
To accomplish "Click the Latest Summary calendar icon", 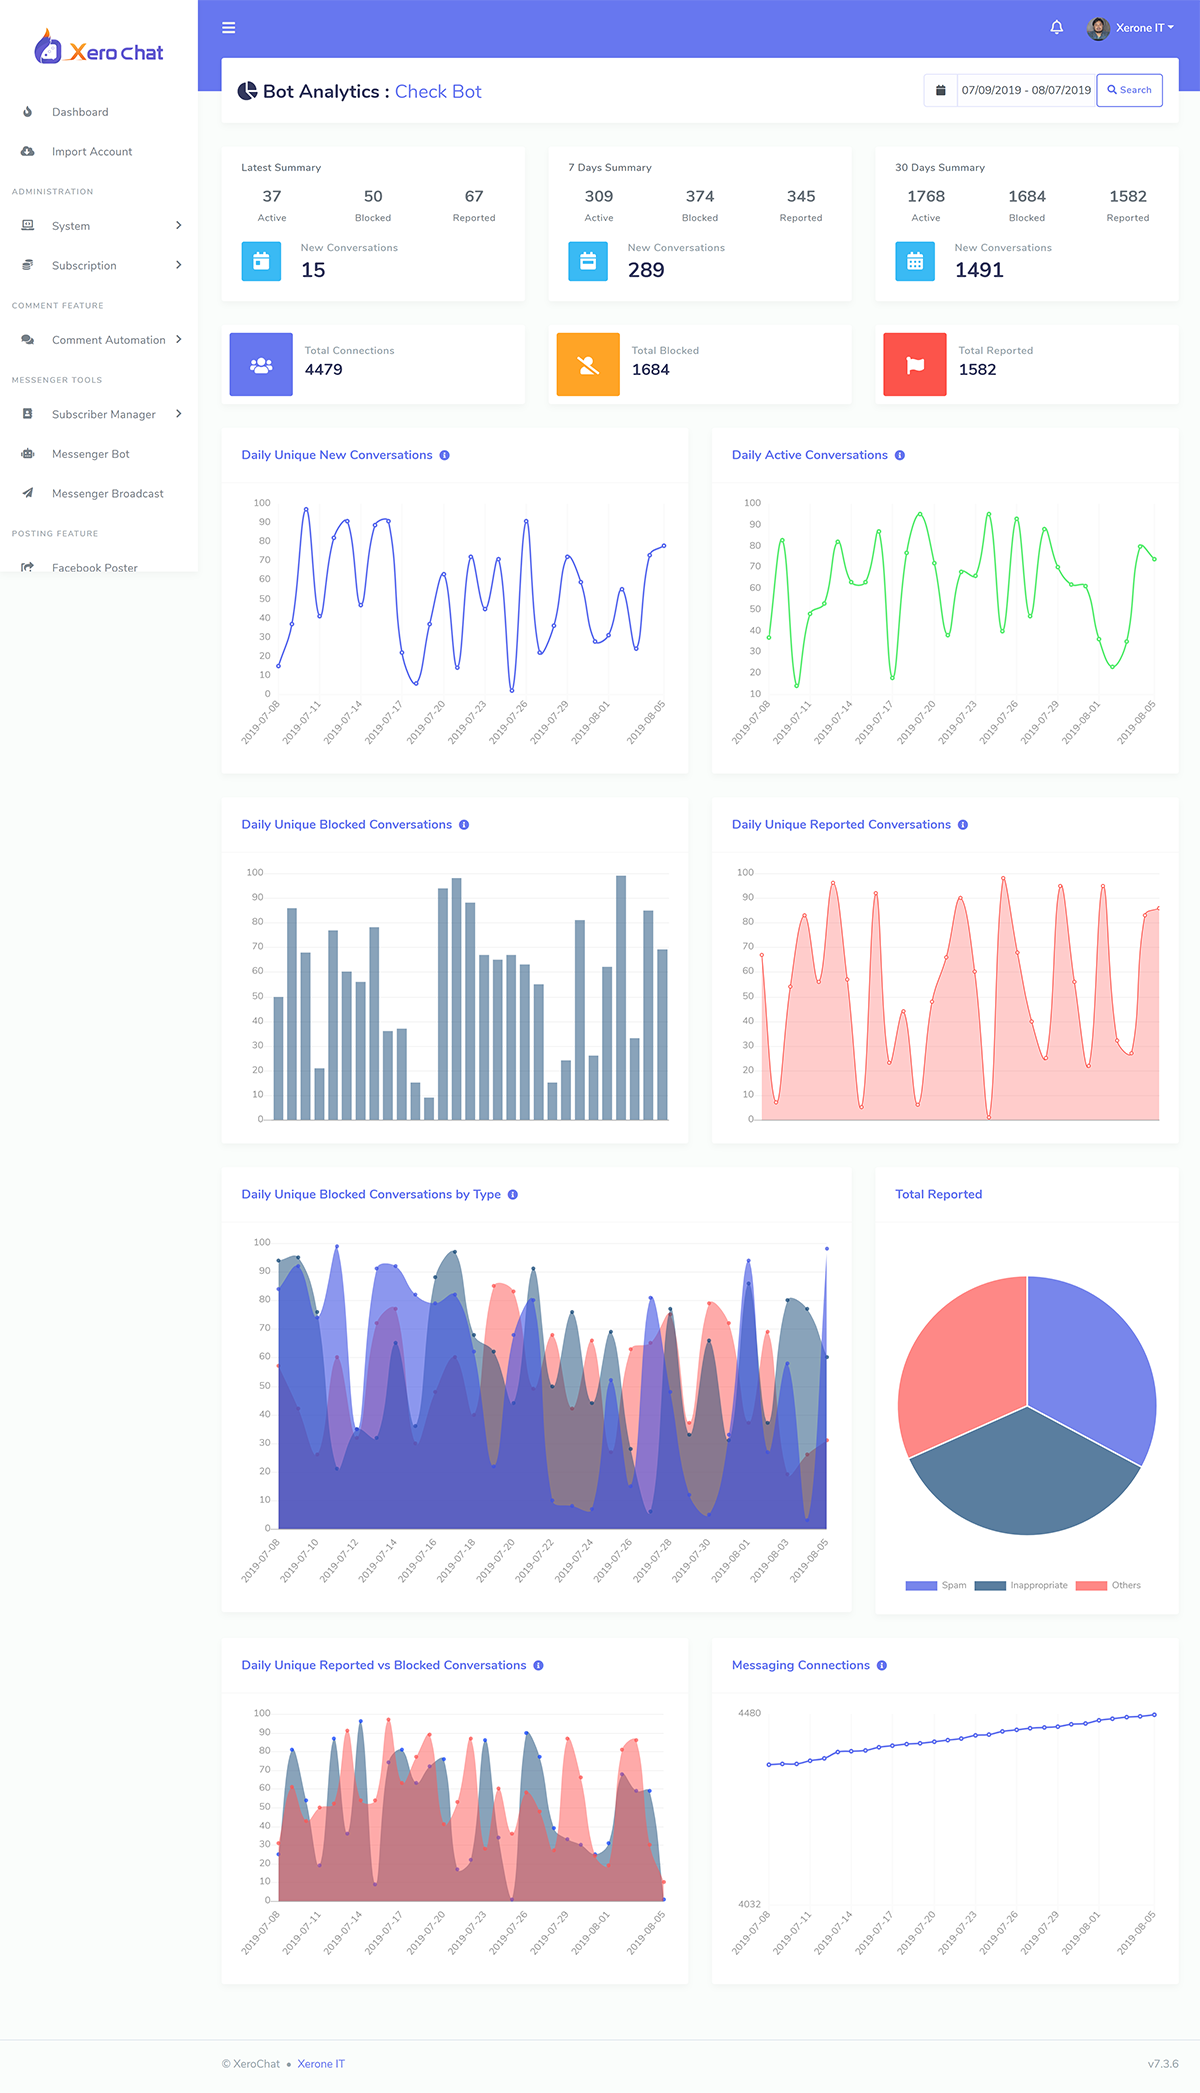I will 261,262.
